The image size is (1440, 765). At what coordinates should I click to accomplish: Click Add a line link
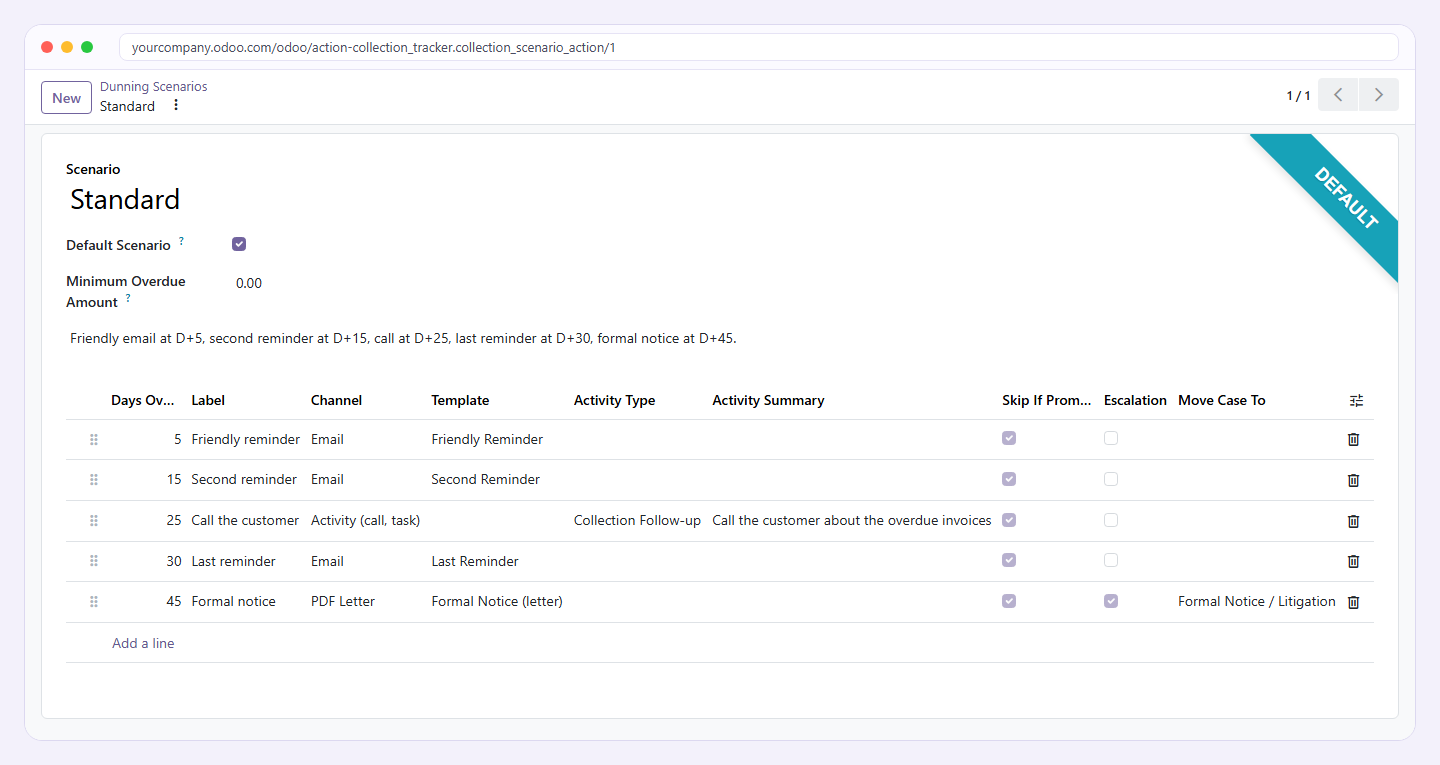coord(143,643)
